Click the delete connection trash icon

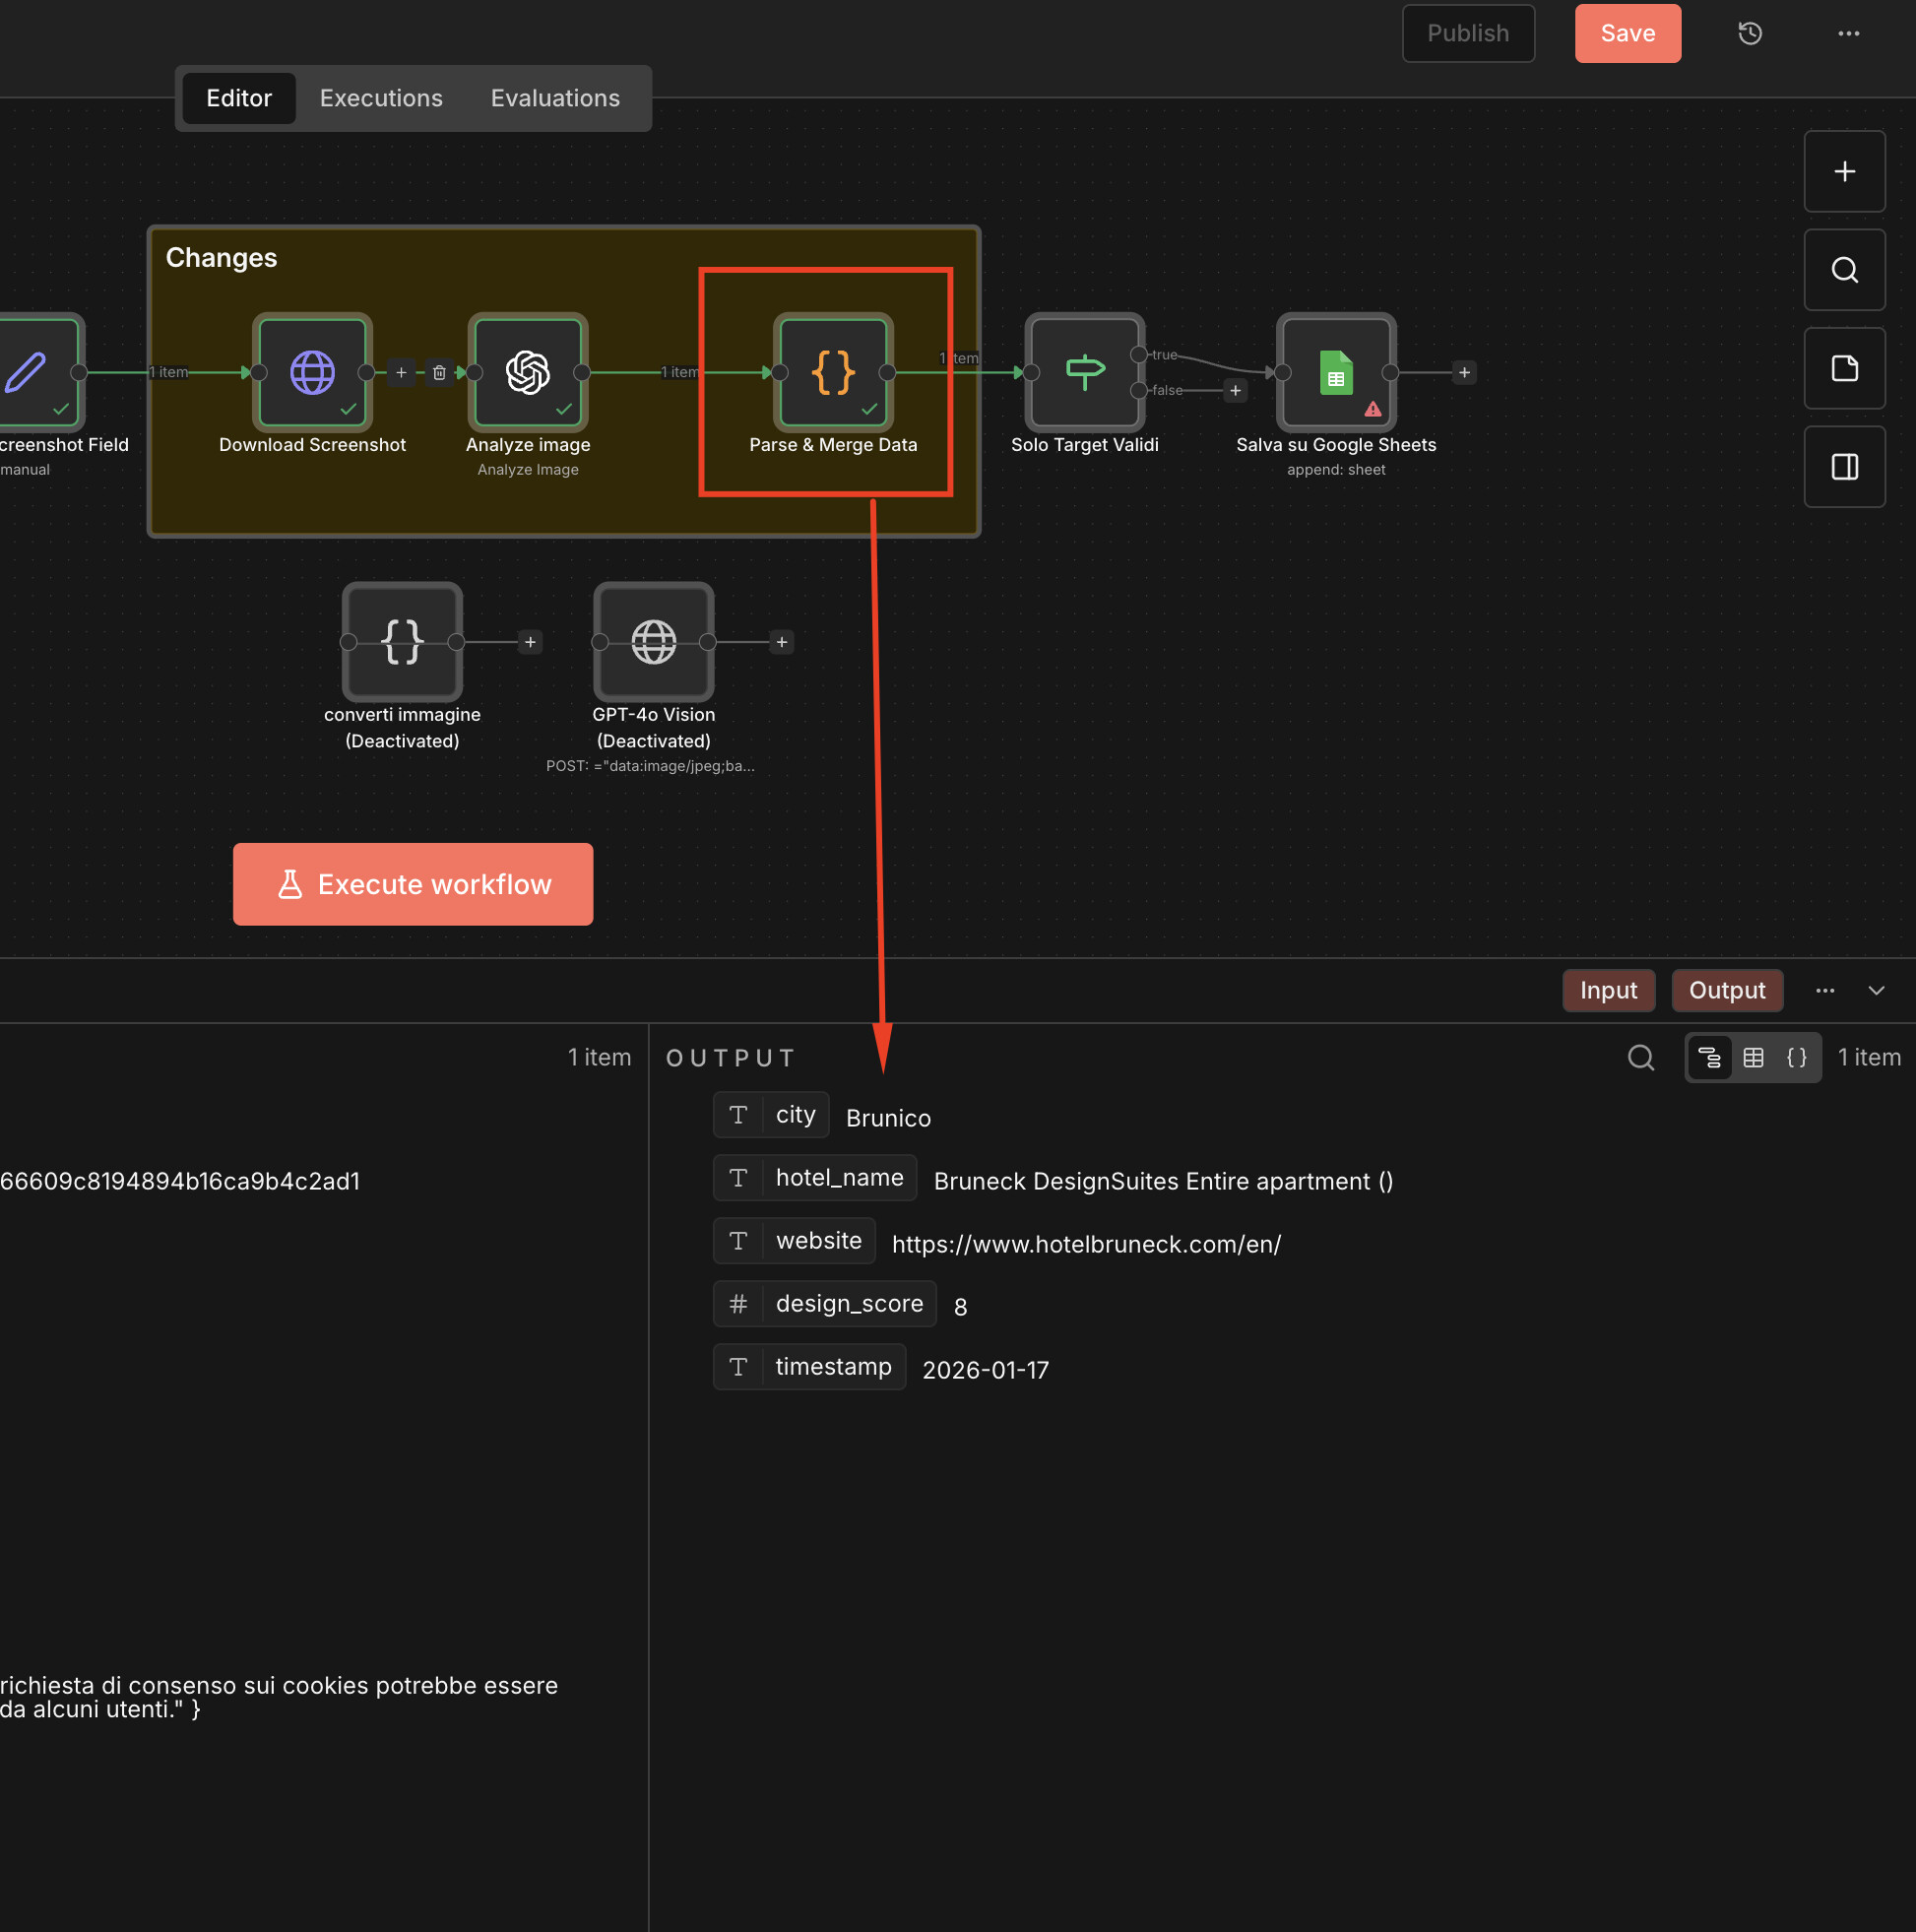coord(439,373)
